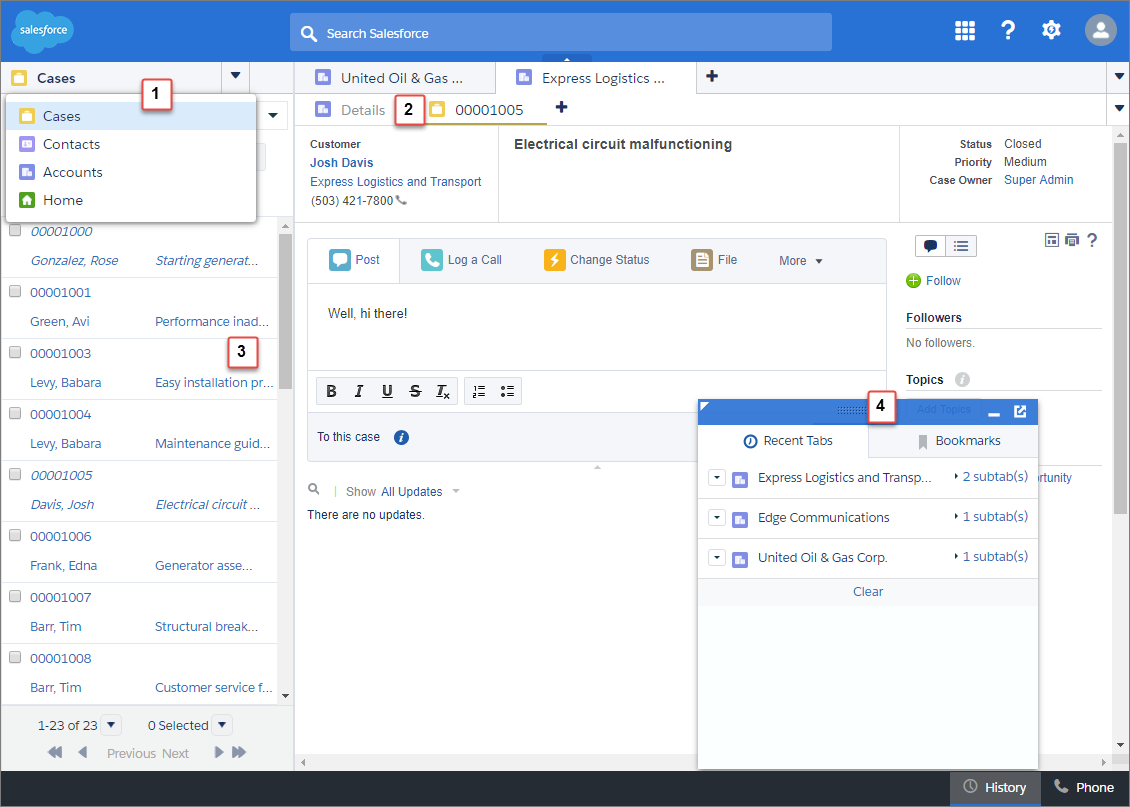Open the More actions dropdown
1130x807 pixels.
(x=801, y=261)
